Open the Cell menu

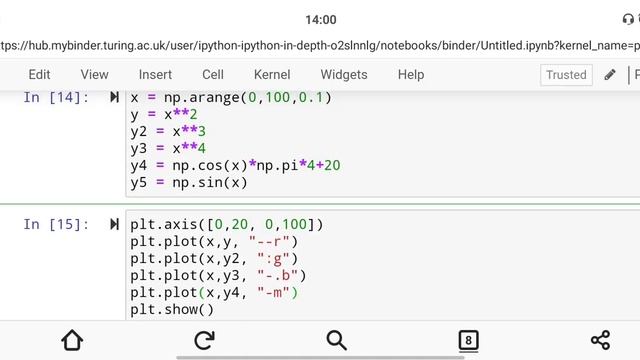[213, 75]
